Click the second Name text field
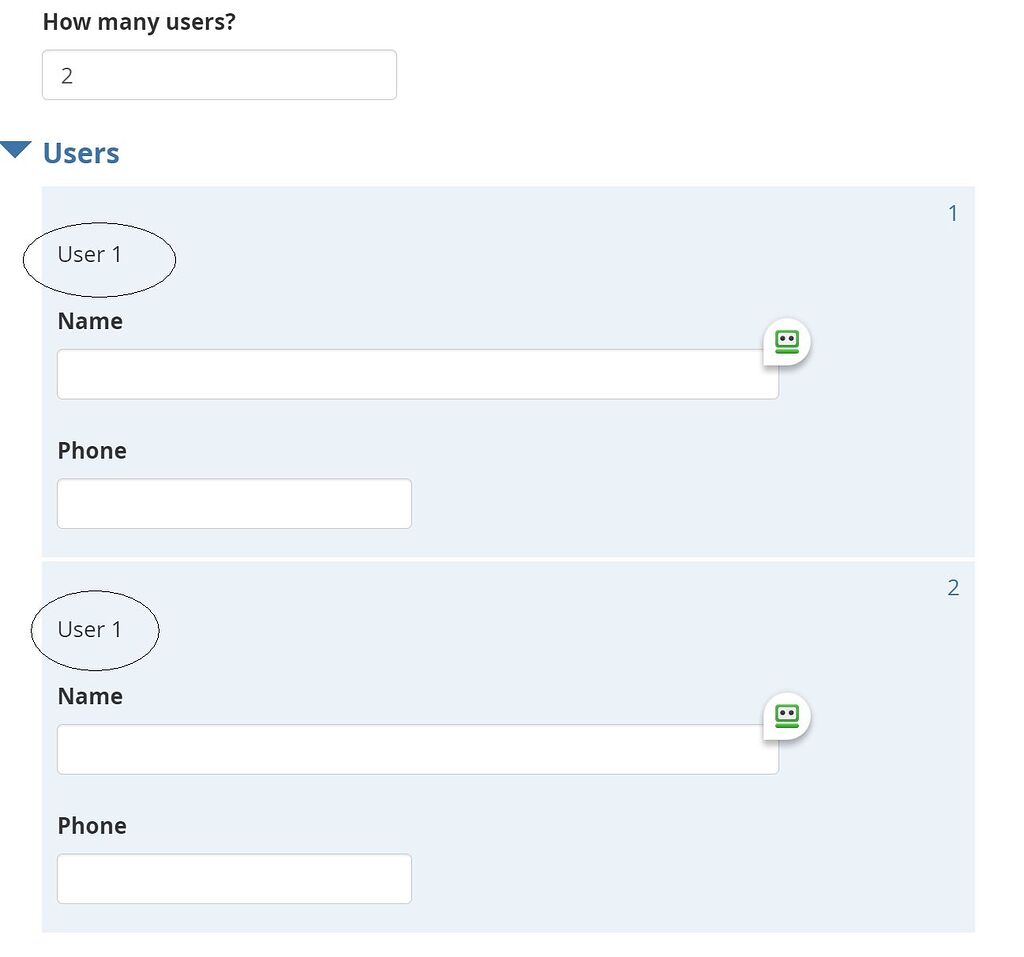This screenshot has width=1024, height=957. click(417, 749)
